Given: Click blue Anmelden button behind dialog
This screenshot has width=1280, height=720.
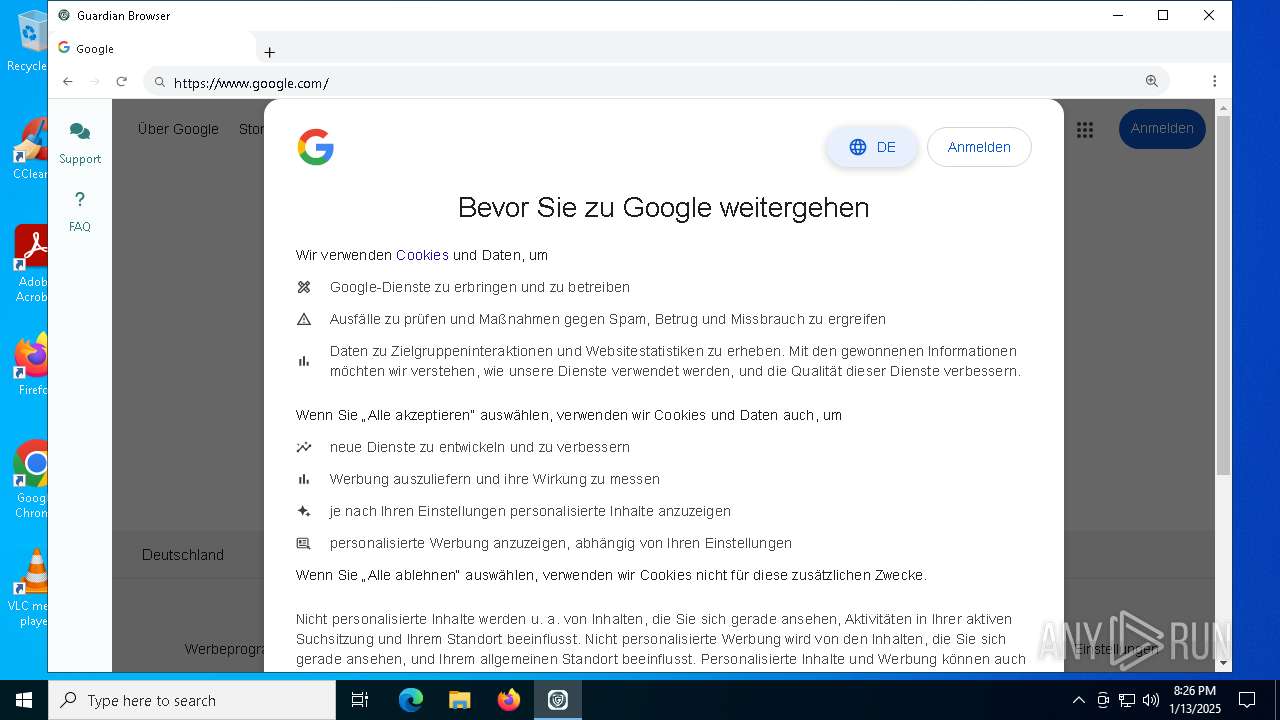Looking at the screenshot, I should tap(1162, 129).
